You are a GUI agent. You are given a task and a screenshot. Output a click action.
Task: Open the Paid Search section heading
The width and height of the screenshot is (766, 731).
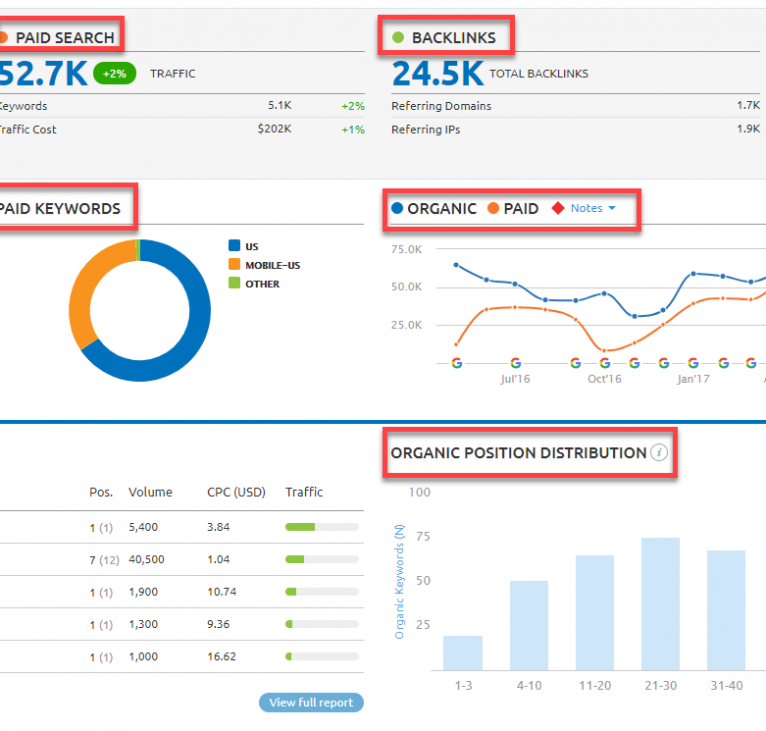[x=64, y=38]
